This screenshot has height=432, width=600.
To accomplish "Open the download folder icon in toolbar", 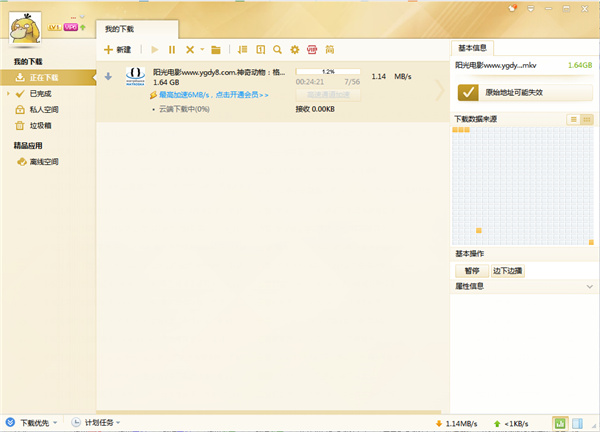I will click(215, 49).
